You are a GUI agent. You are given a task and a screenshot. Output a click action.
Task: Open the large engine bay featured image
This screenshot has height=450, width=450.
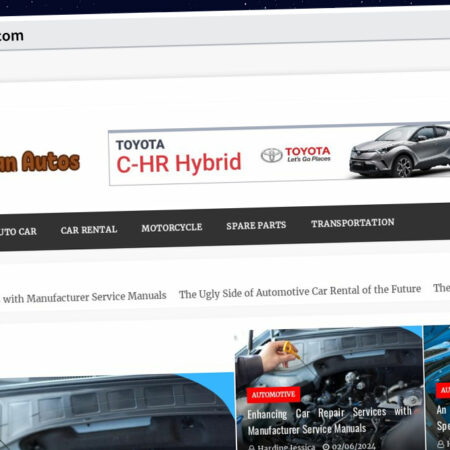[x=117, y=412]
